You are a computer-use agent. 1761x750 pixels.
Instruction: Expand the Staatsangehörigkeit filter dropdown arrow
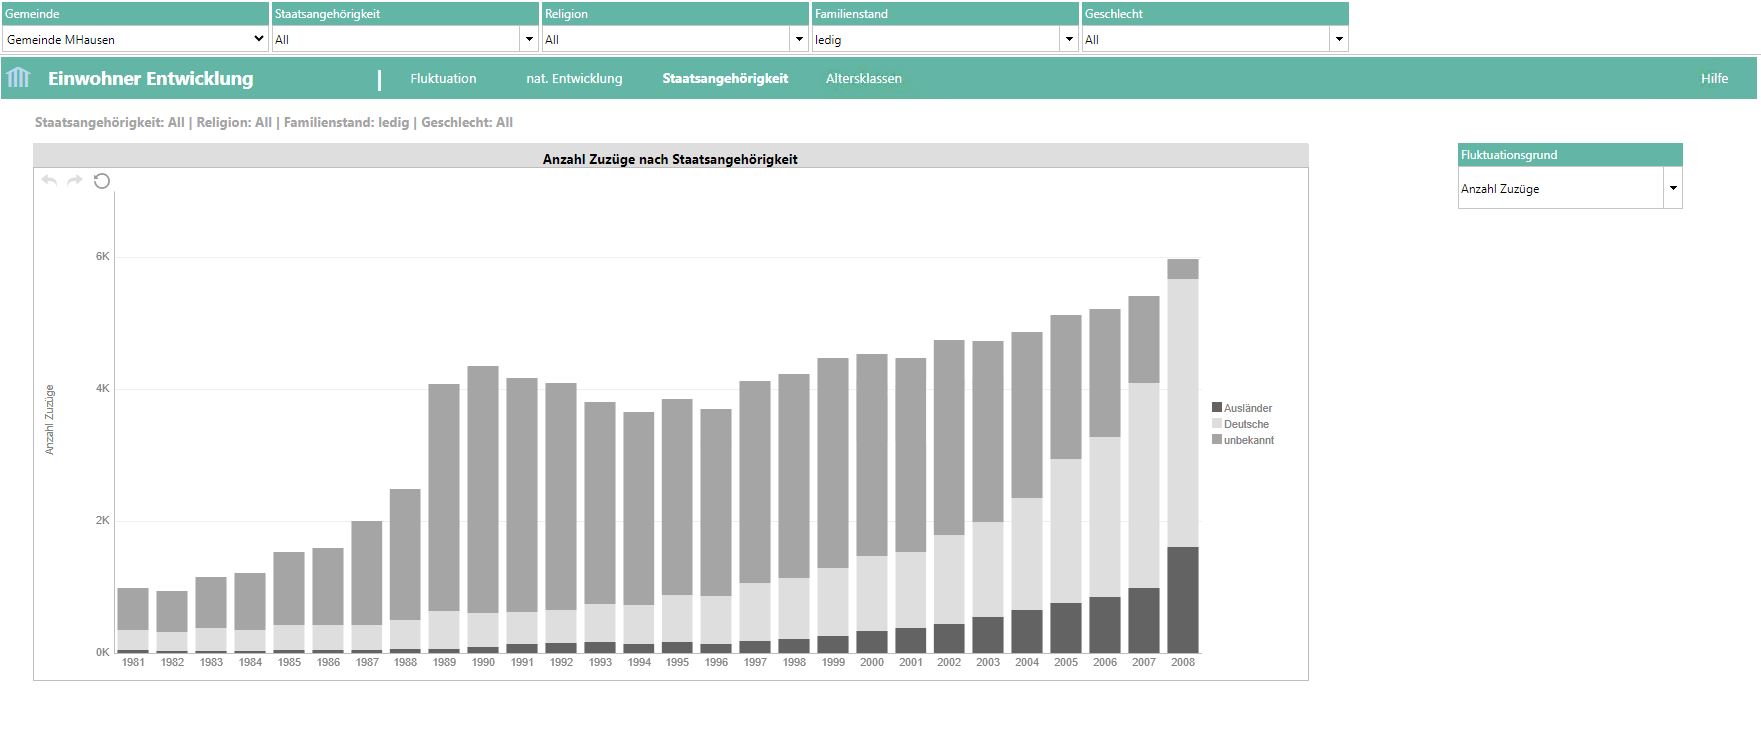[529, 39]
